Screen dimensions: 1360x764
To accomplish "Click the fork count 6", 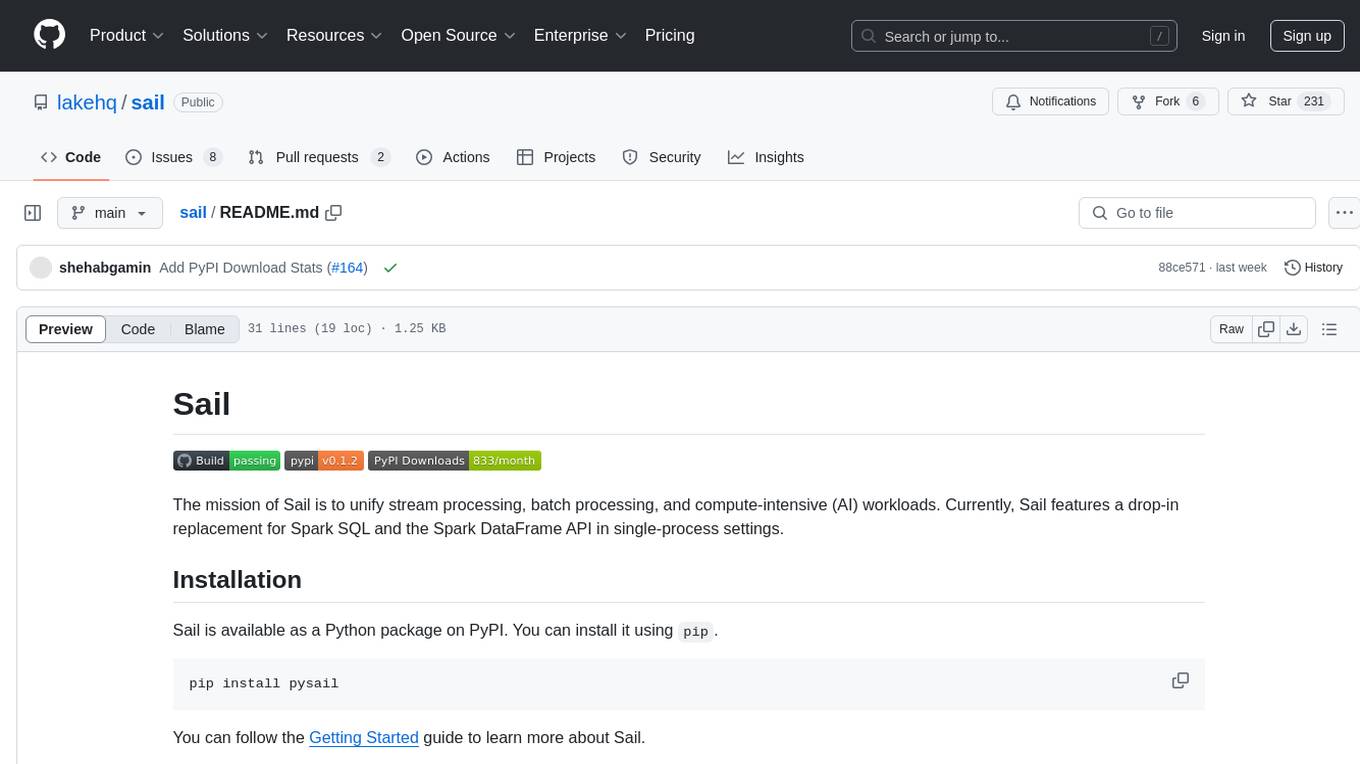I will pos(1195,101).
